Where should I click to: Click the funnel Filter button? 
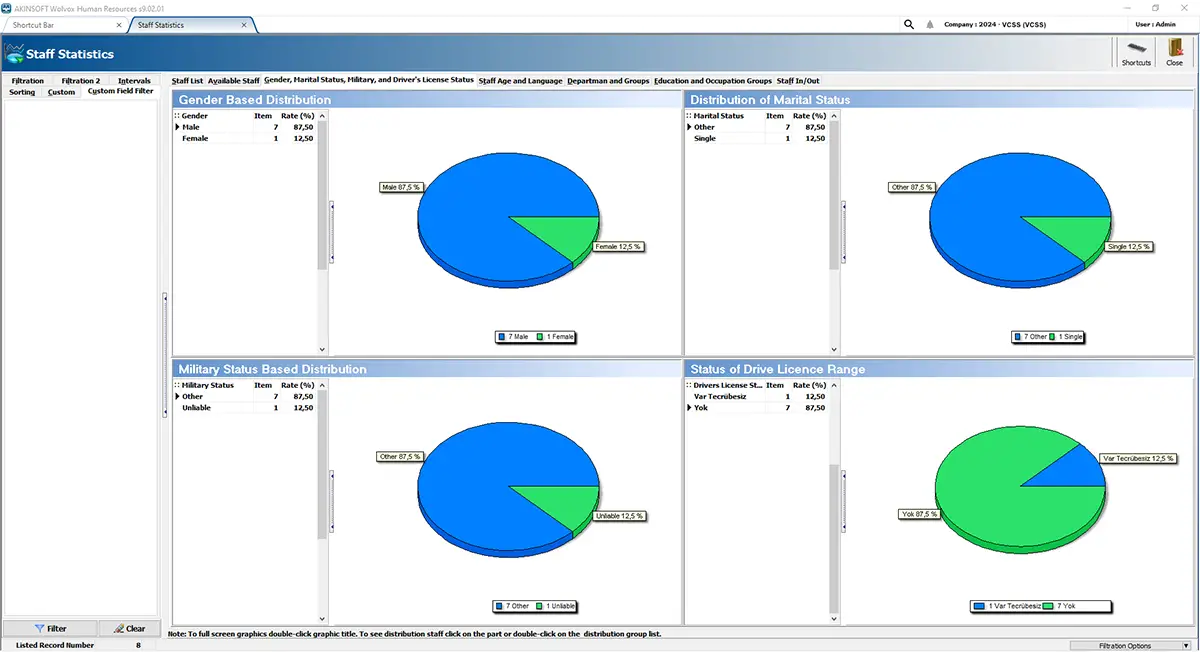click(x=50, y=628)
